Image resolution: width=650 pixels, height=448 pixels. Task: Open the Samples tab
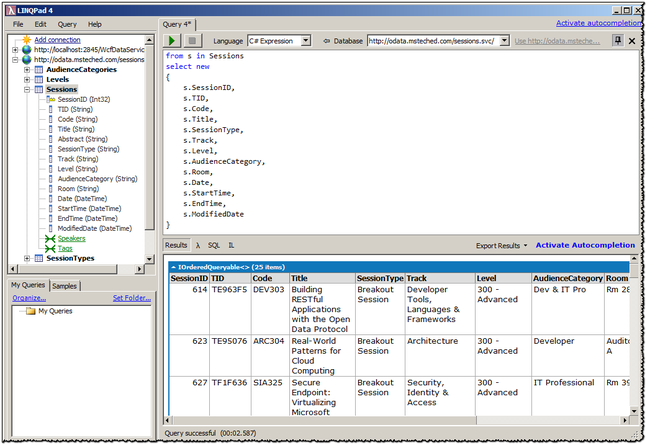[x=65, y=286]
